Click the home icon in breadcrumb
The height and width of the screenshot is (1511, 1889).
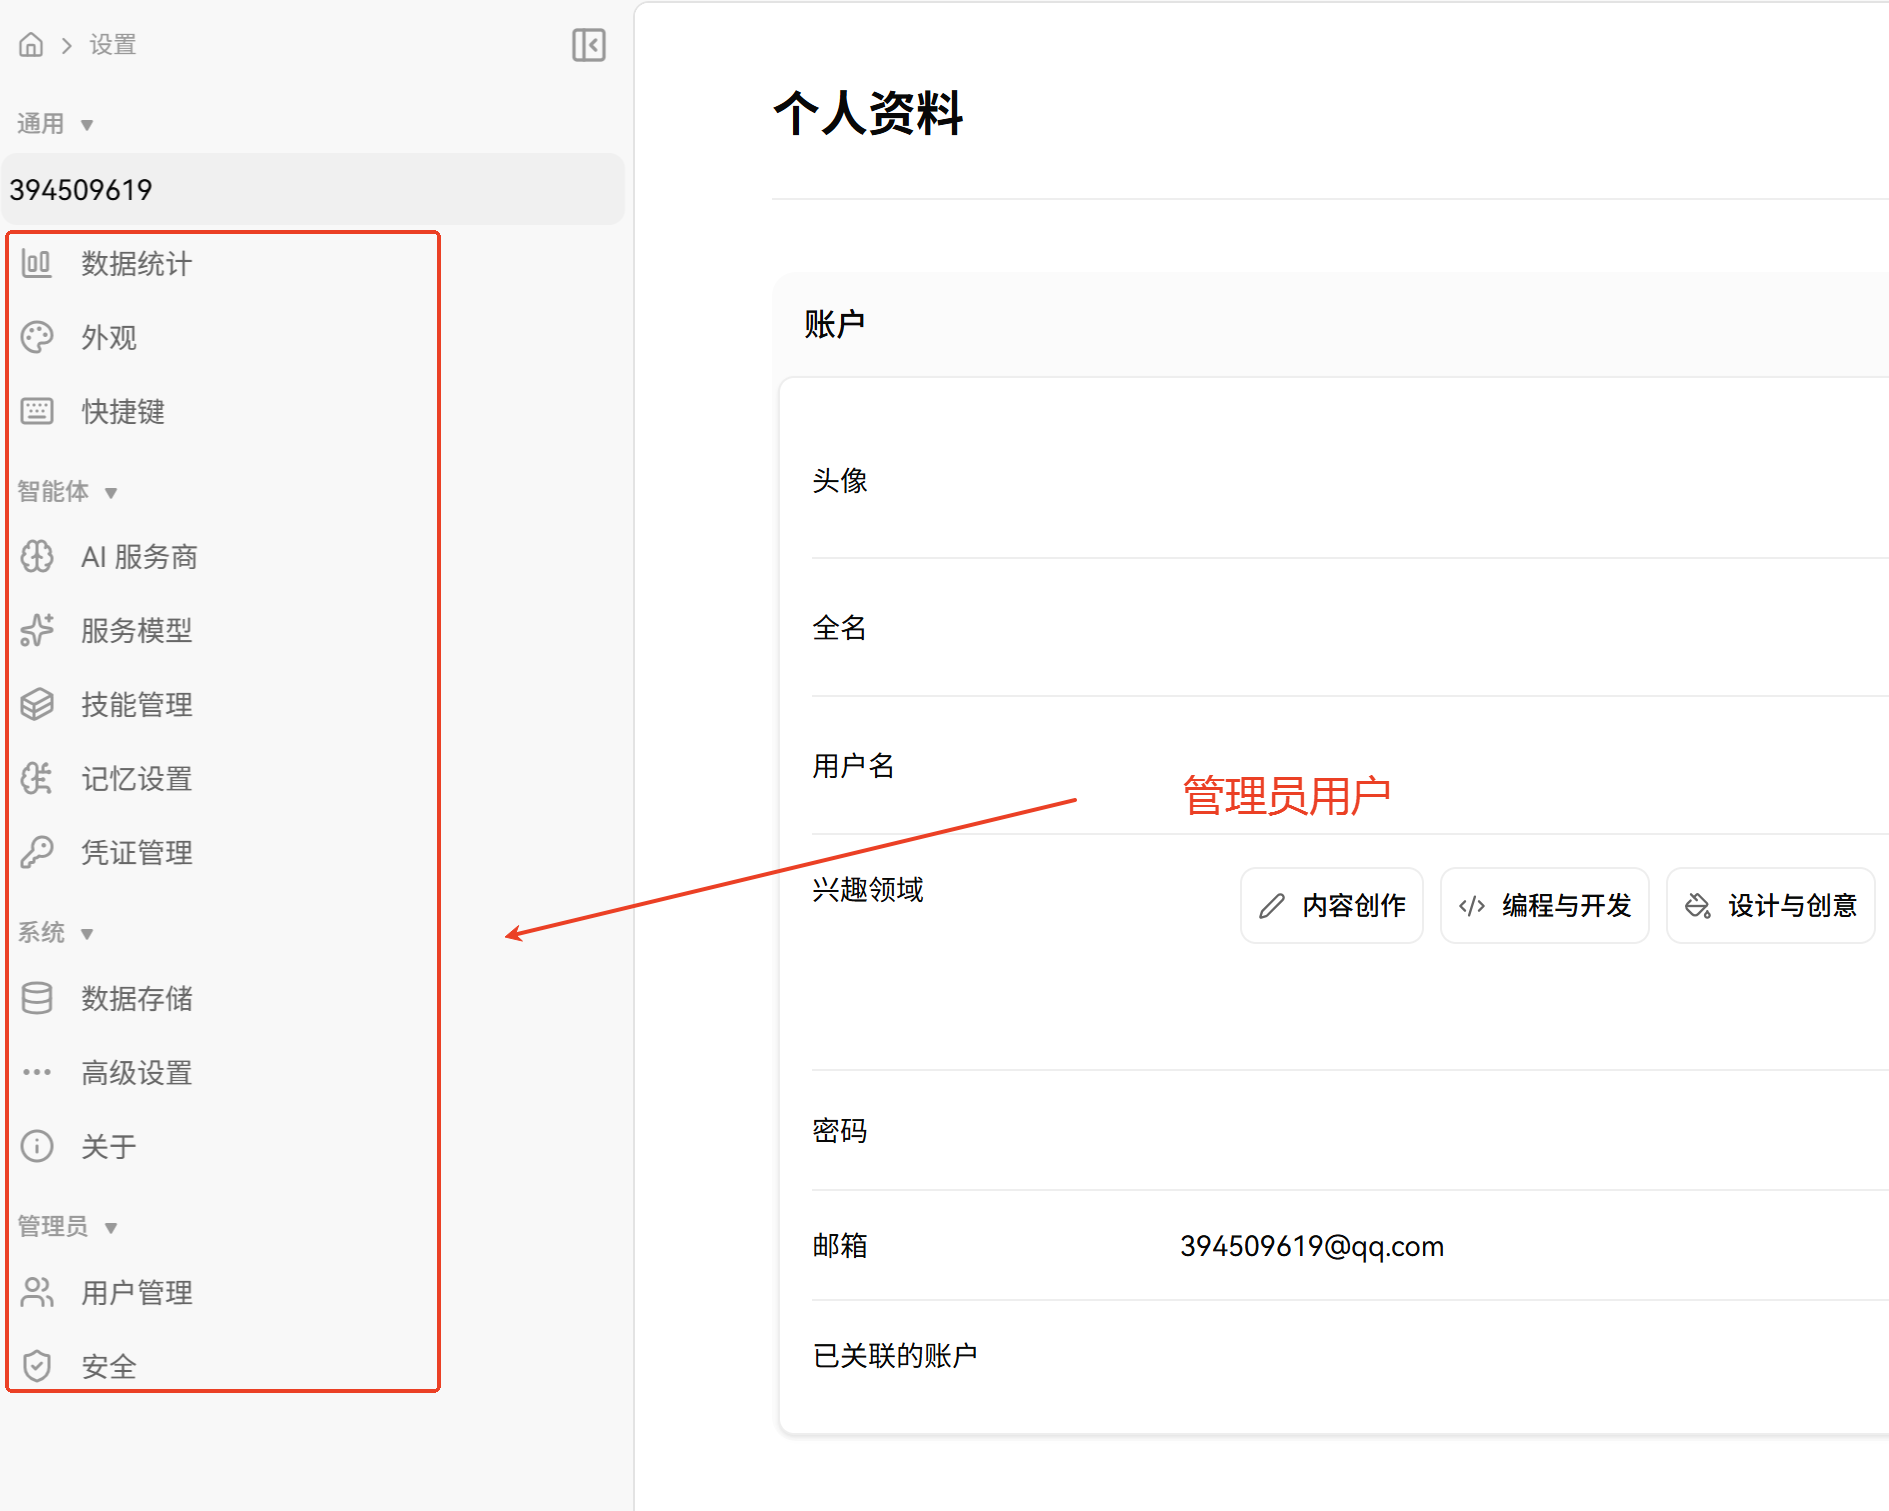[x=31, y=45]
